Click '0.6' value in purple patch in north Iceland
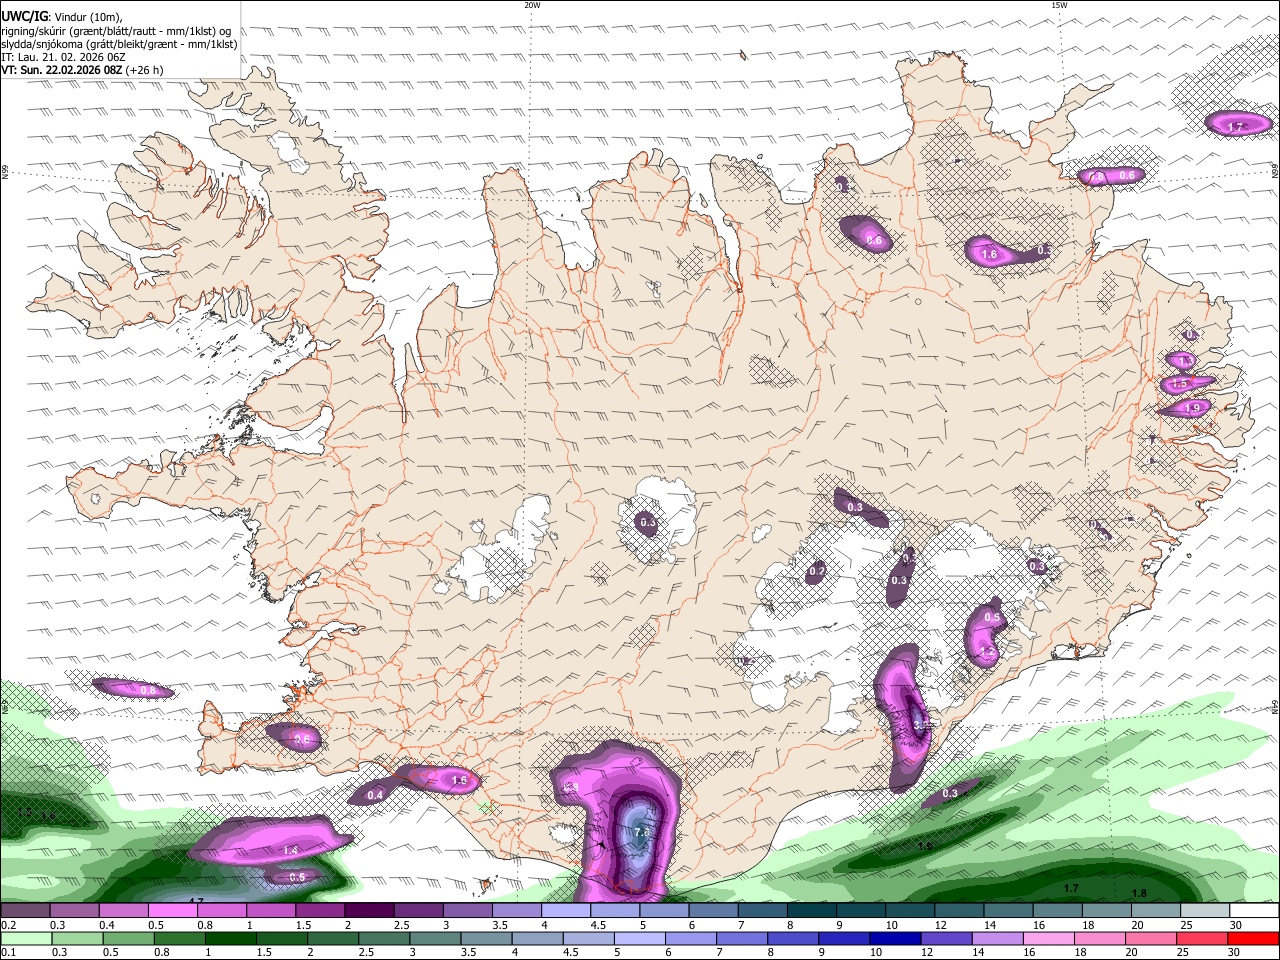Image resolution: width=1280 pixels, height=960 pixels. point(874,240)
